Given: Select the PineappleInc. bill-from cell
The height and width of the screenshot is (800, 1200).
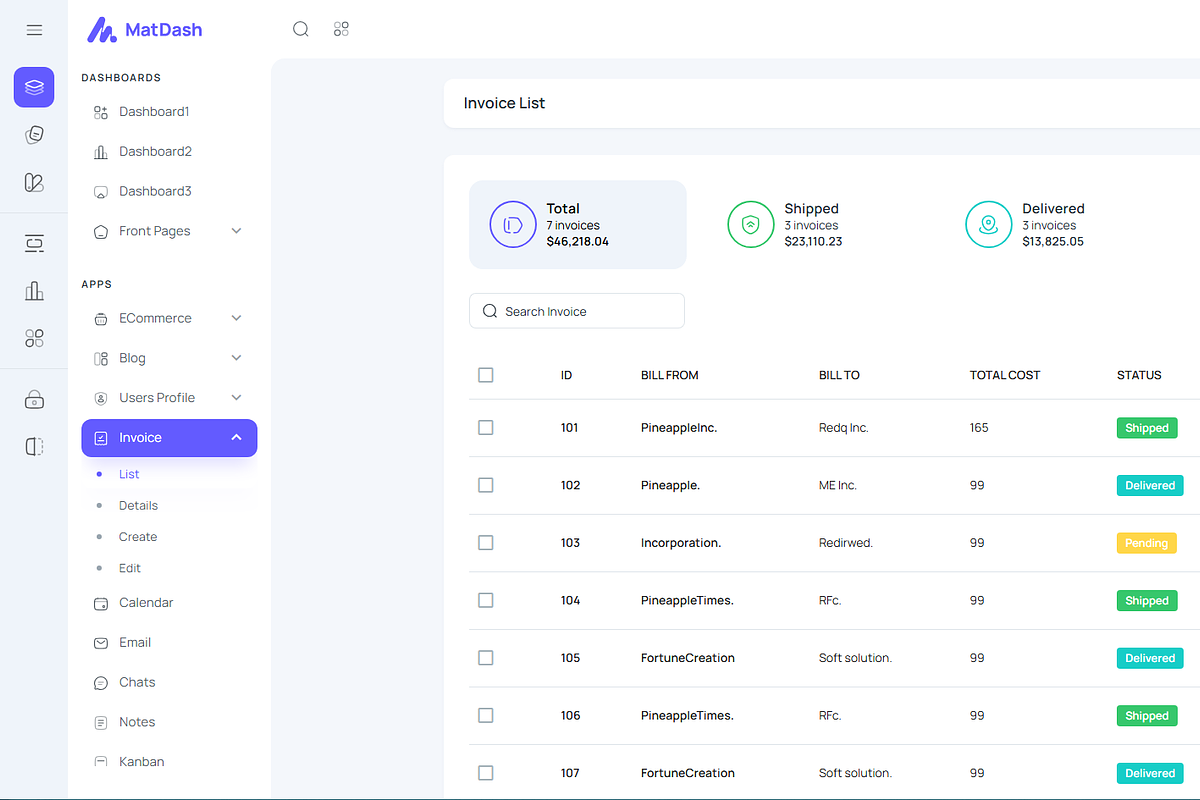Looking at the screenshot, I should click(x=679, y=428).
